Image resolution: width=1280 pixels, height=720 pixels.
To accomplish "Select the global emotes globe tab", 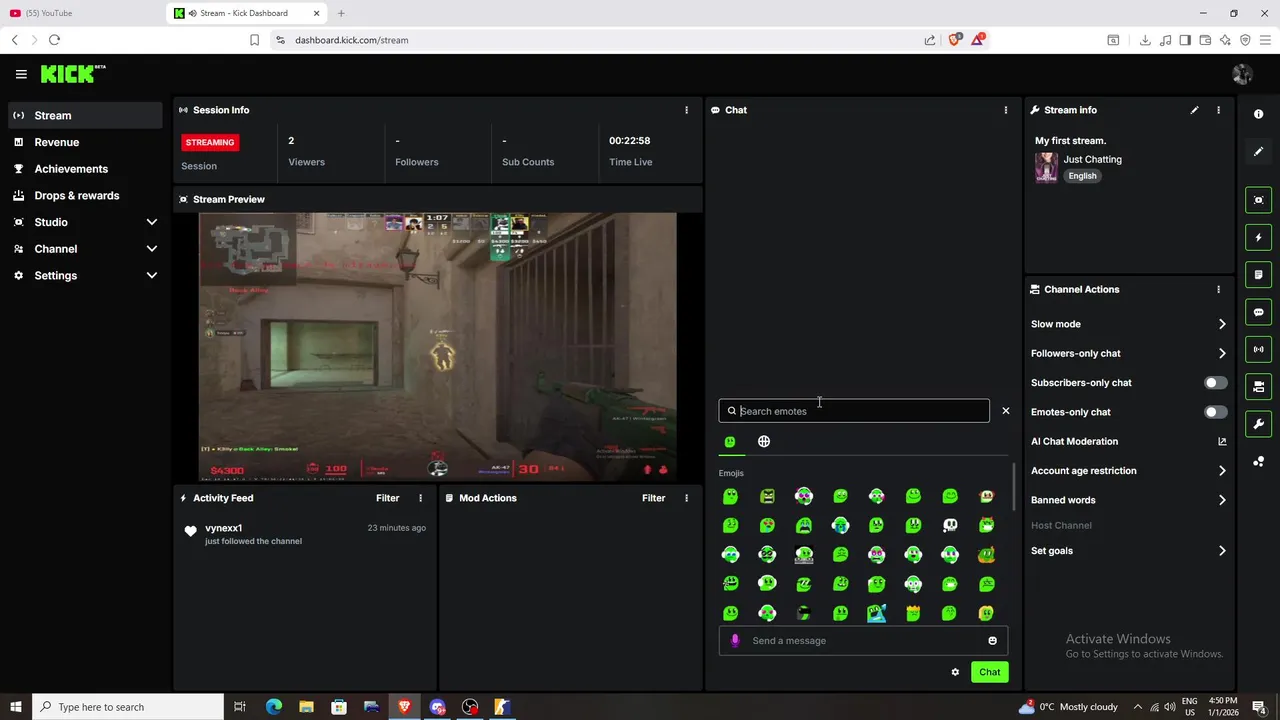I will point(764,442).
